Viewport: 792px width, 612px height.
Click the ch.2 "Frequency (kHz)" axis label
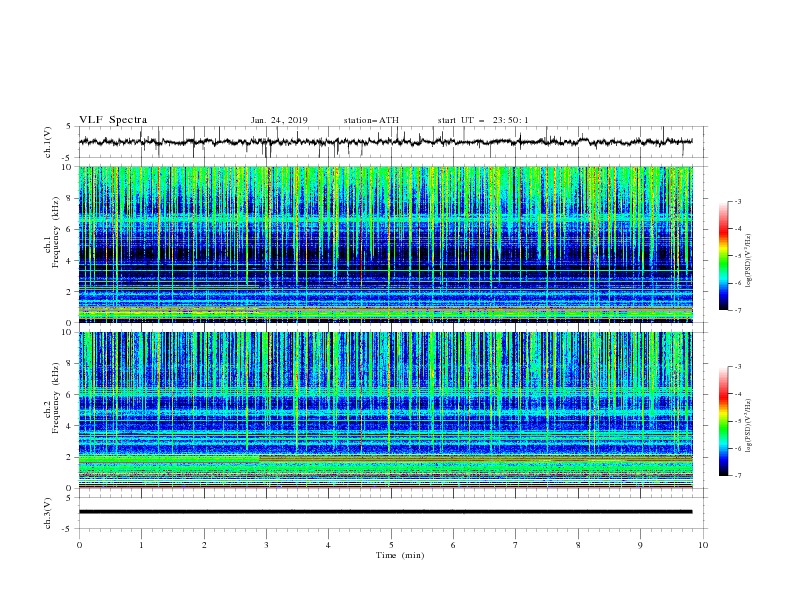56,397
